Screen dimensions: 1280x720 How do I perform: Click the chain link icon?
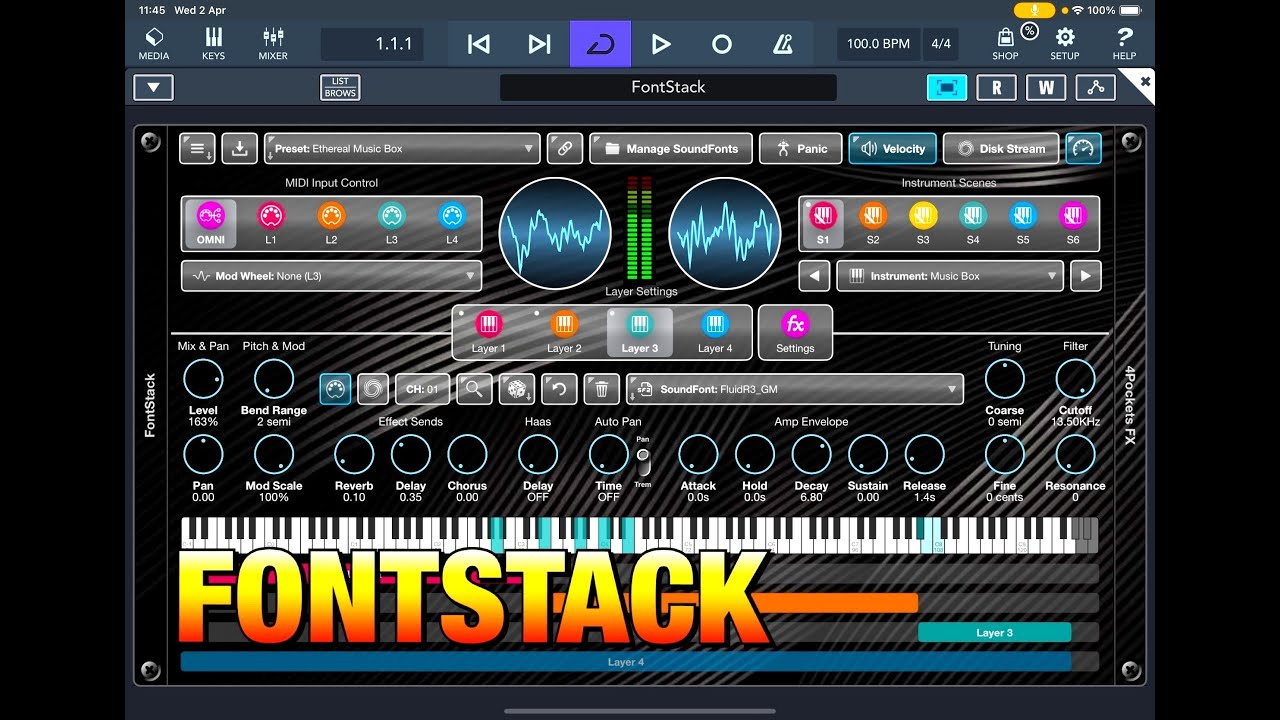(565, 148)
